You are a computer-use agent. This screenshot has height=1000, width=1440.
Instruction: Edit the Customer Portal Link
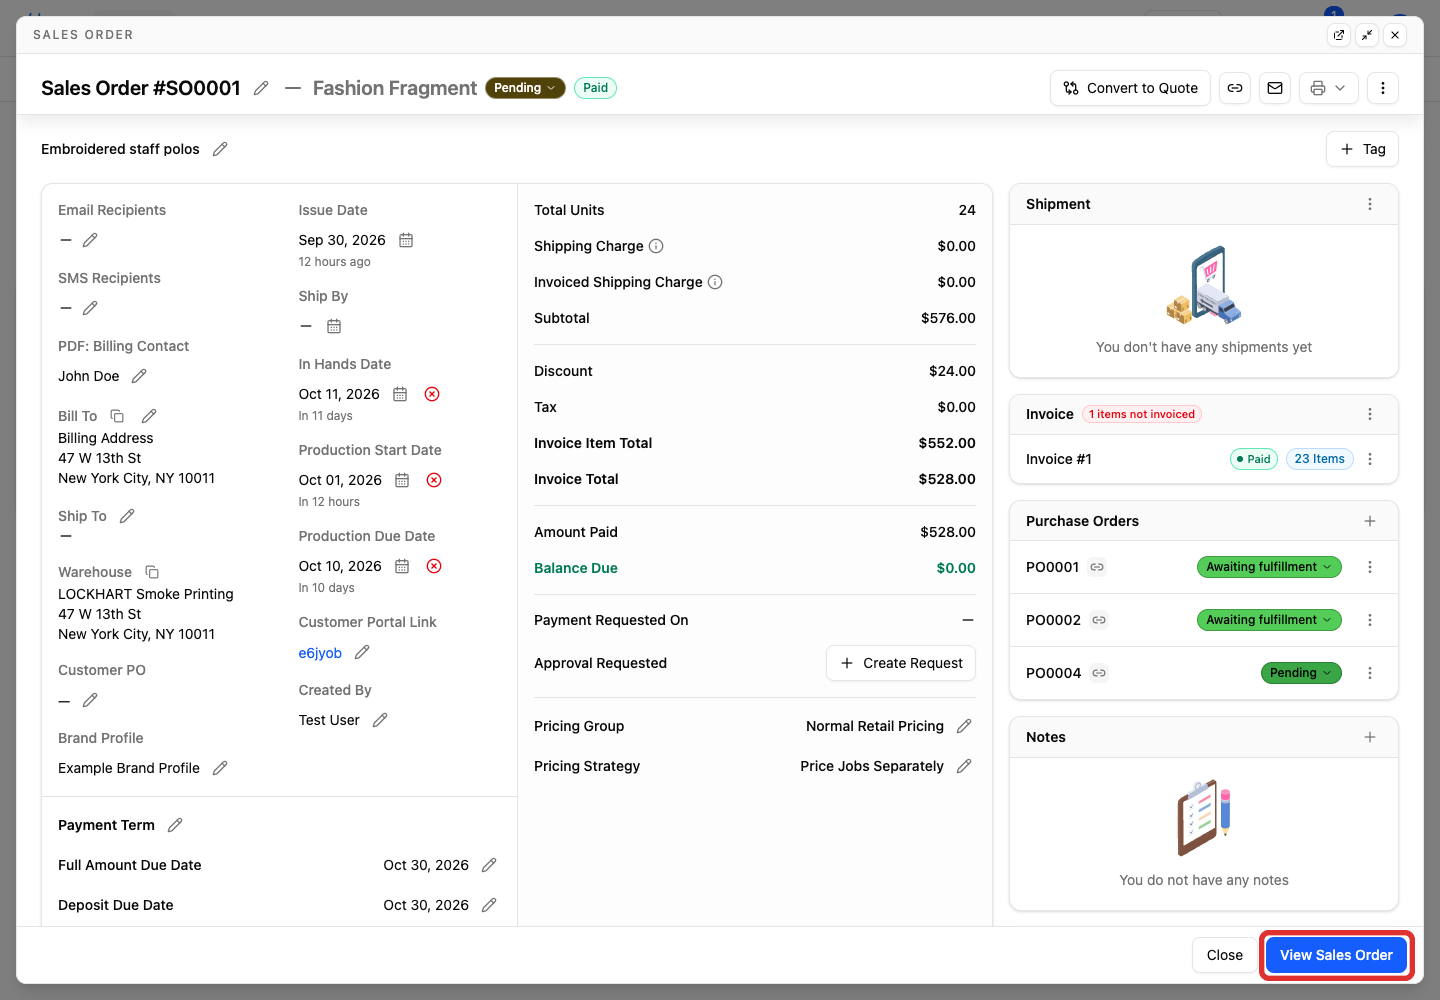[362, 652]
